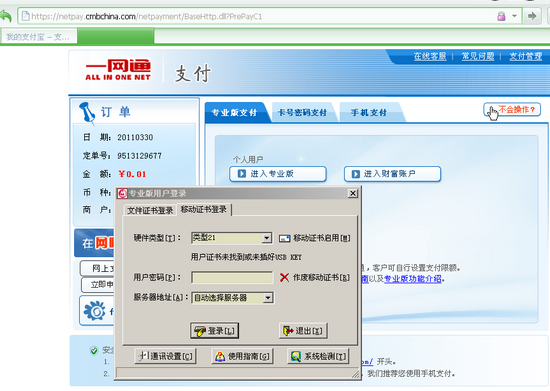Open the 硬件类型 dropdown
The width and height of the screenshot is (550, 391).
(x=266, y=238)
